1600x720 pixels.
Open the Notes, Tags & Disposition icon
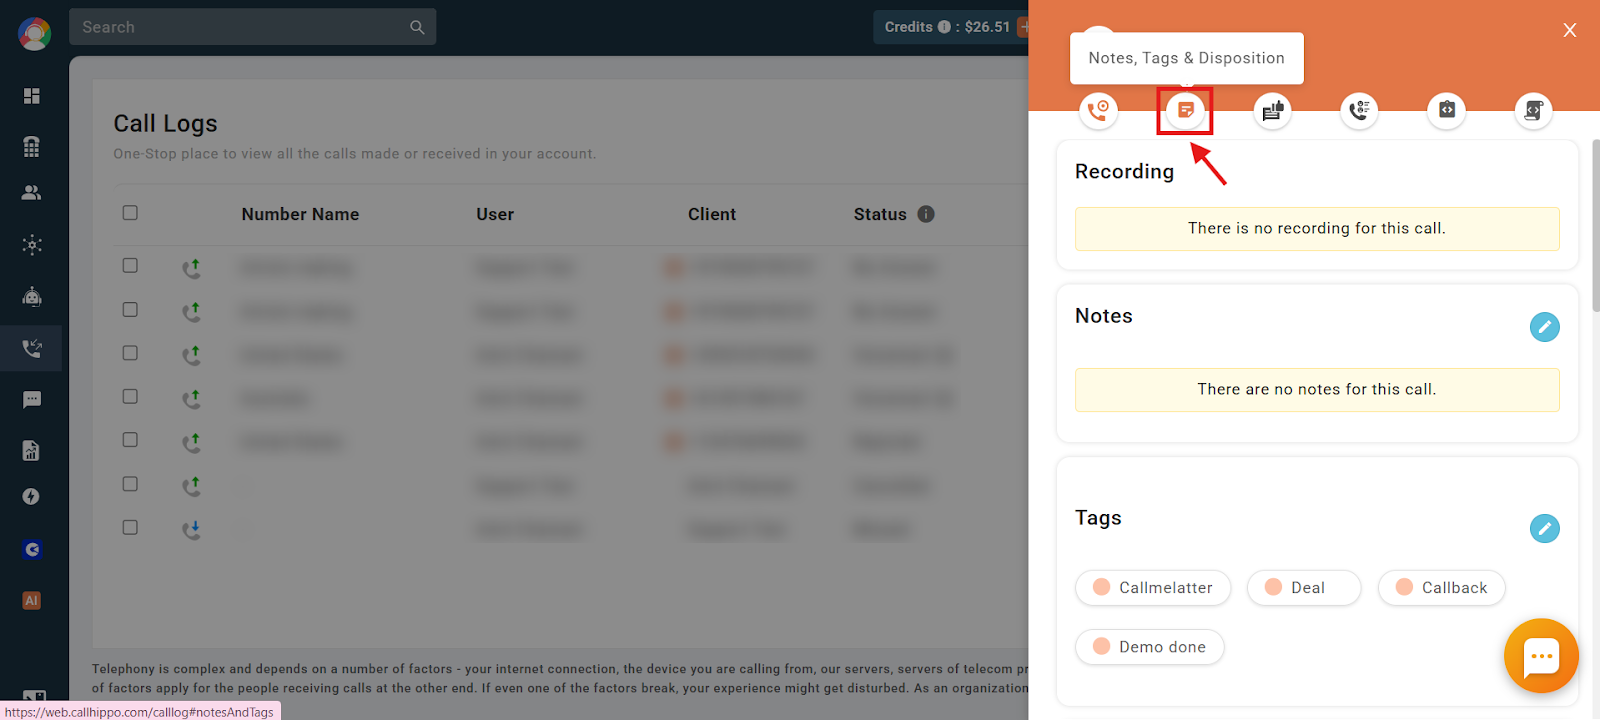pyautogui.click(x=1185, y=110)
